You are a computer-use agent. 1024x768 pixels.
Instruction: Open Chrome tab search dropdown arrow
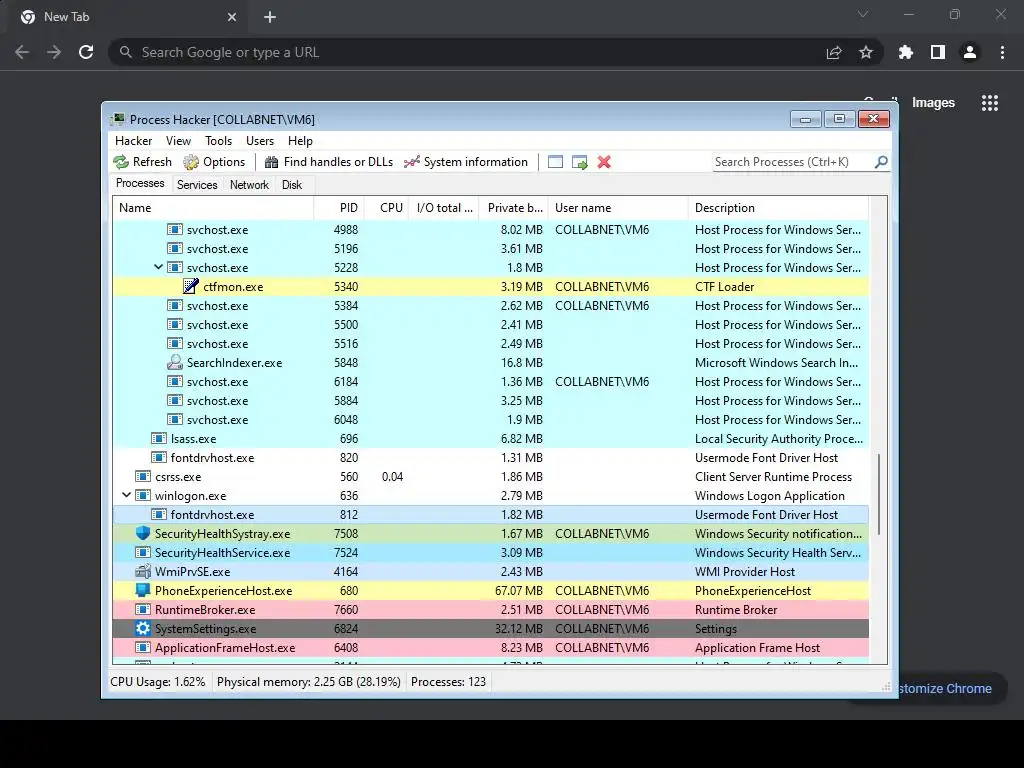coord(863,14)
